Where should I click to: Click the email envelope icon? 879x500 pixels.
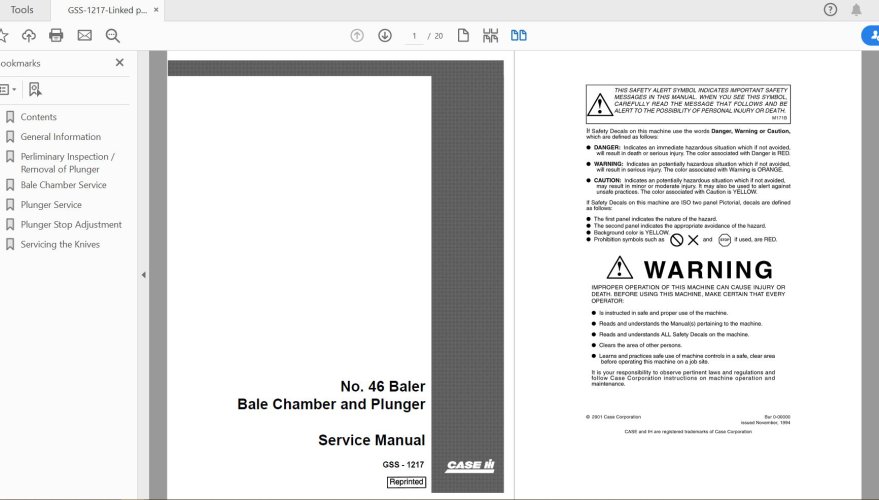[84, 35]
